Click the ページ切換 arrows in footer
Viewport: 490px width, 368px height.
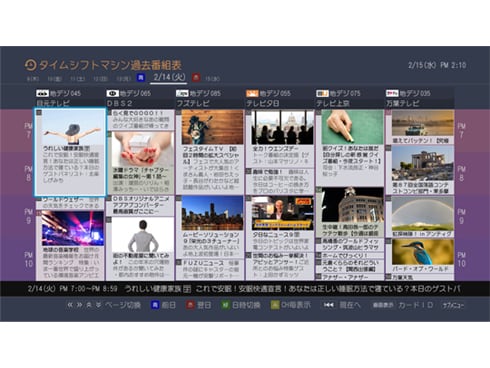(x=85, y=305)
